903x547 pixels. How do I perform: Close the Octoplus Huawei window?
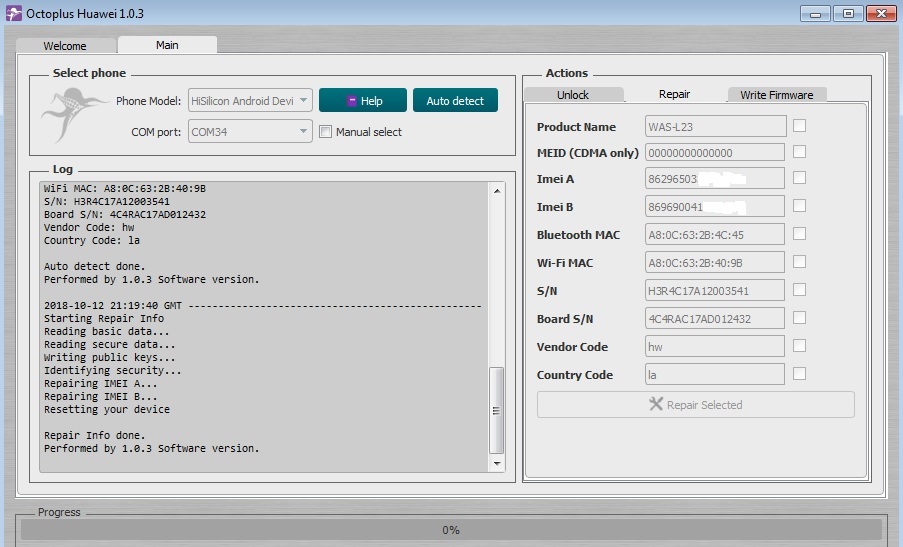[881, 13]
